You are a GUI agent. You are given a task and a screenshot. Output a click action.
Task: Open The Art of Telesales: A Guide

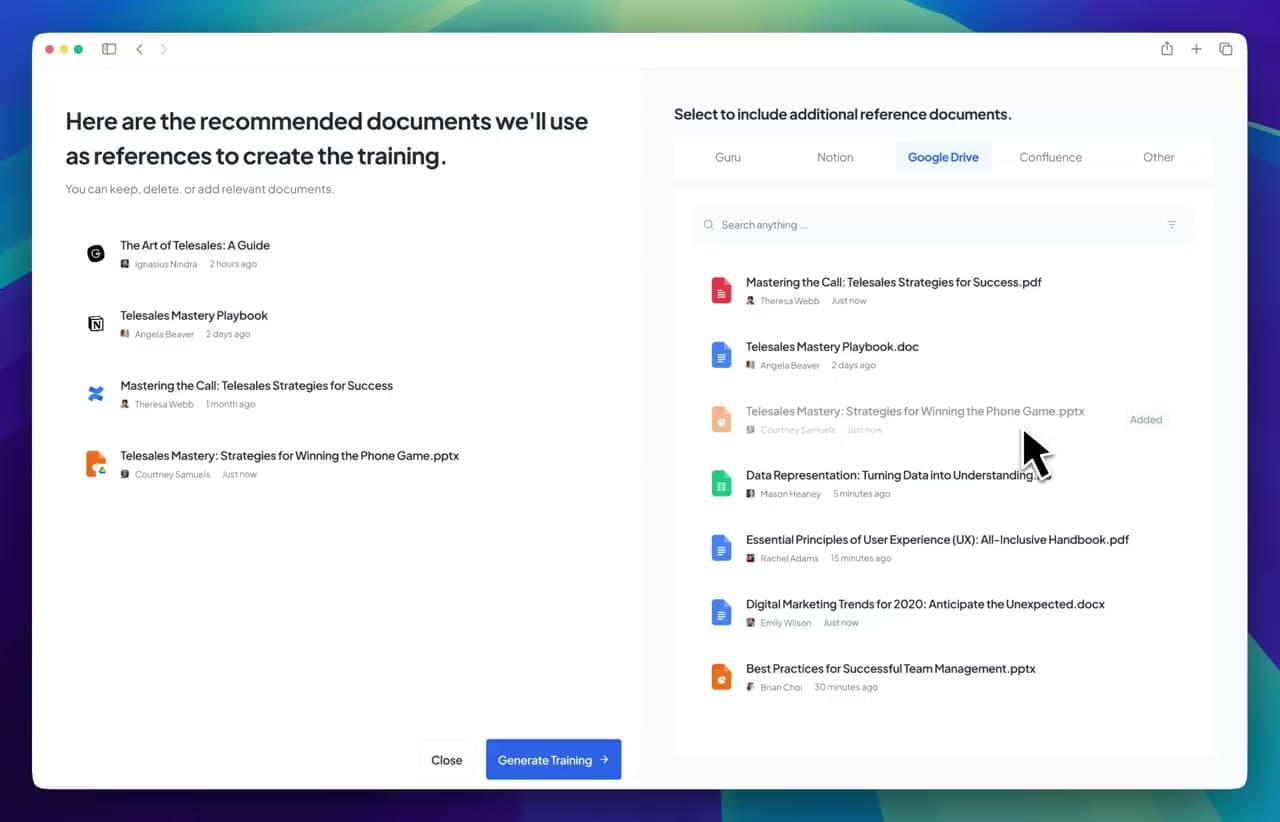(x=195, y=245)
